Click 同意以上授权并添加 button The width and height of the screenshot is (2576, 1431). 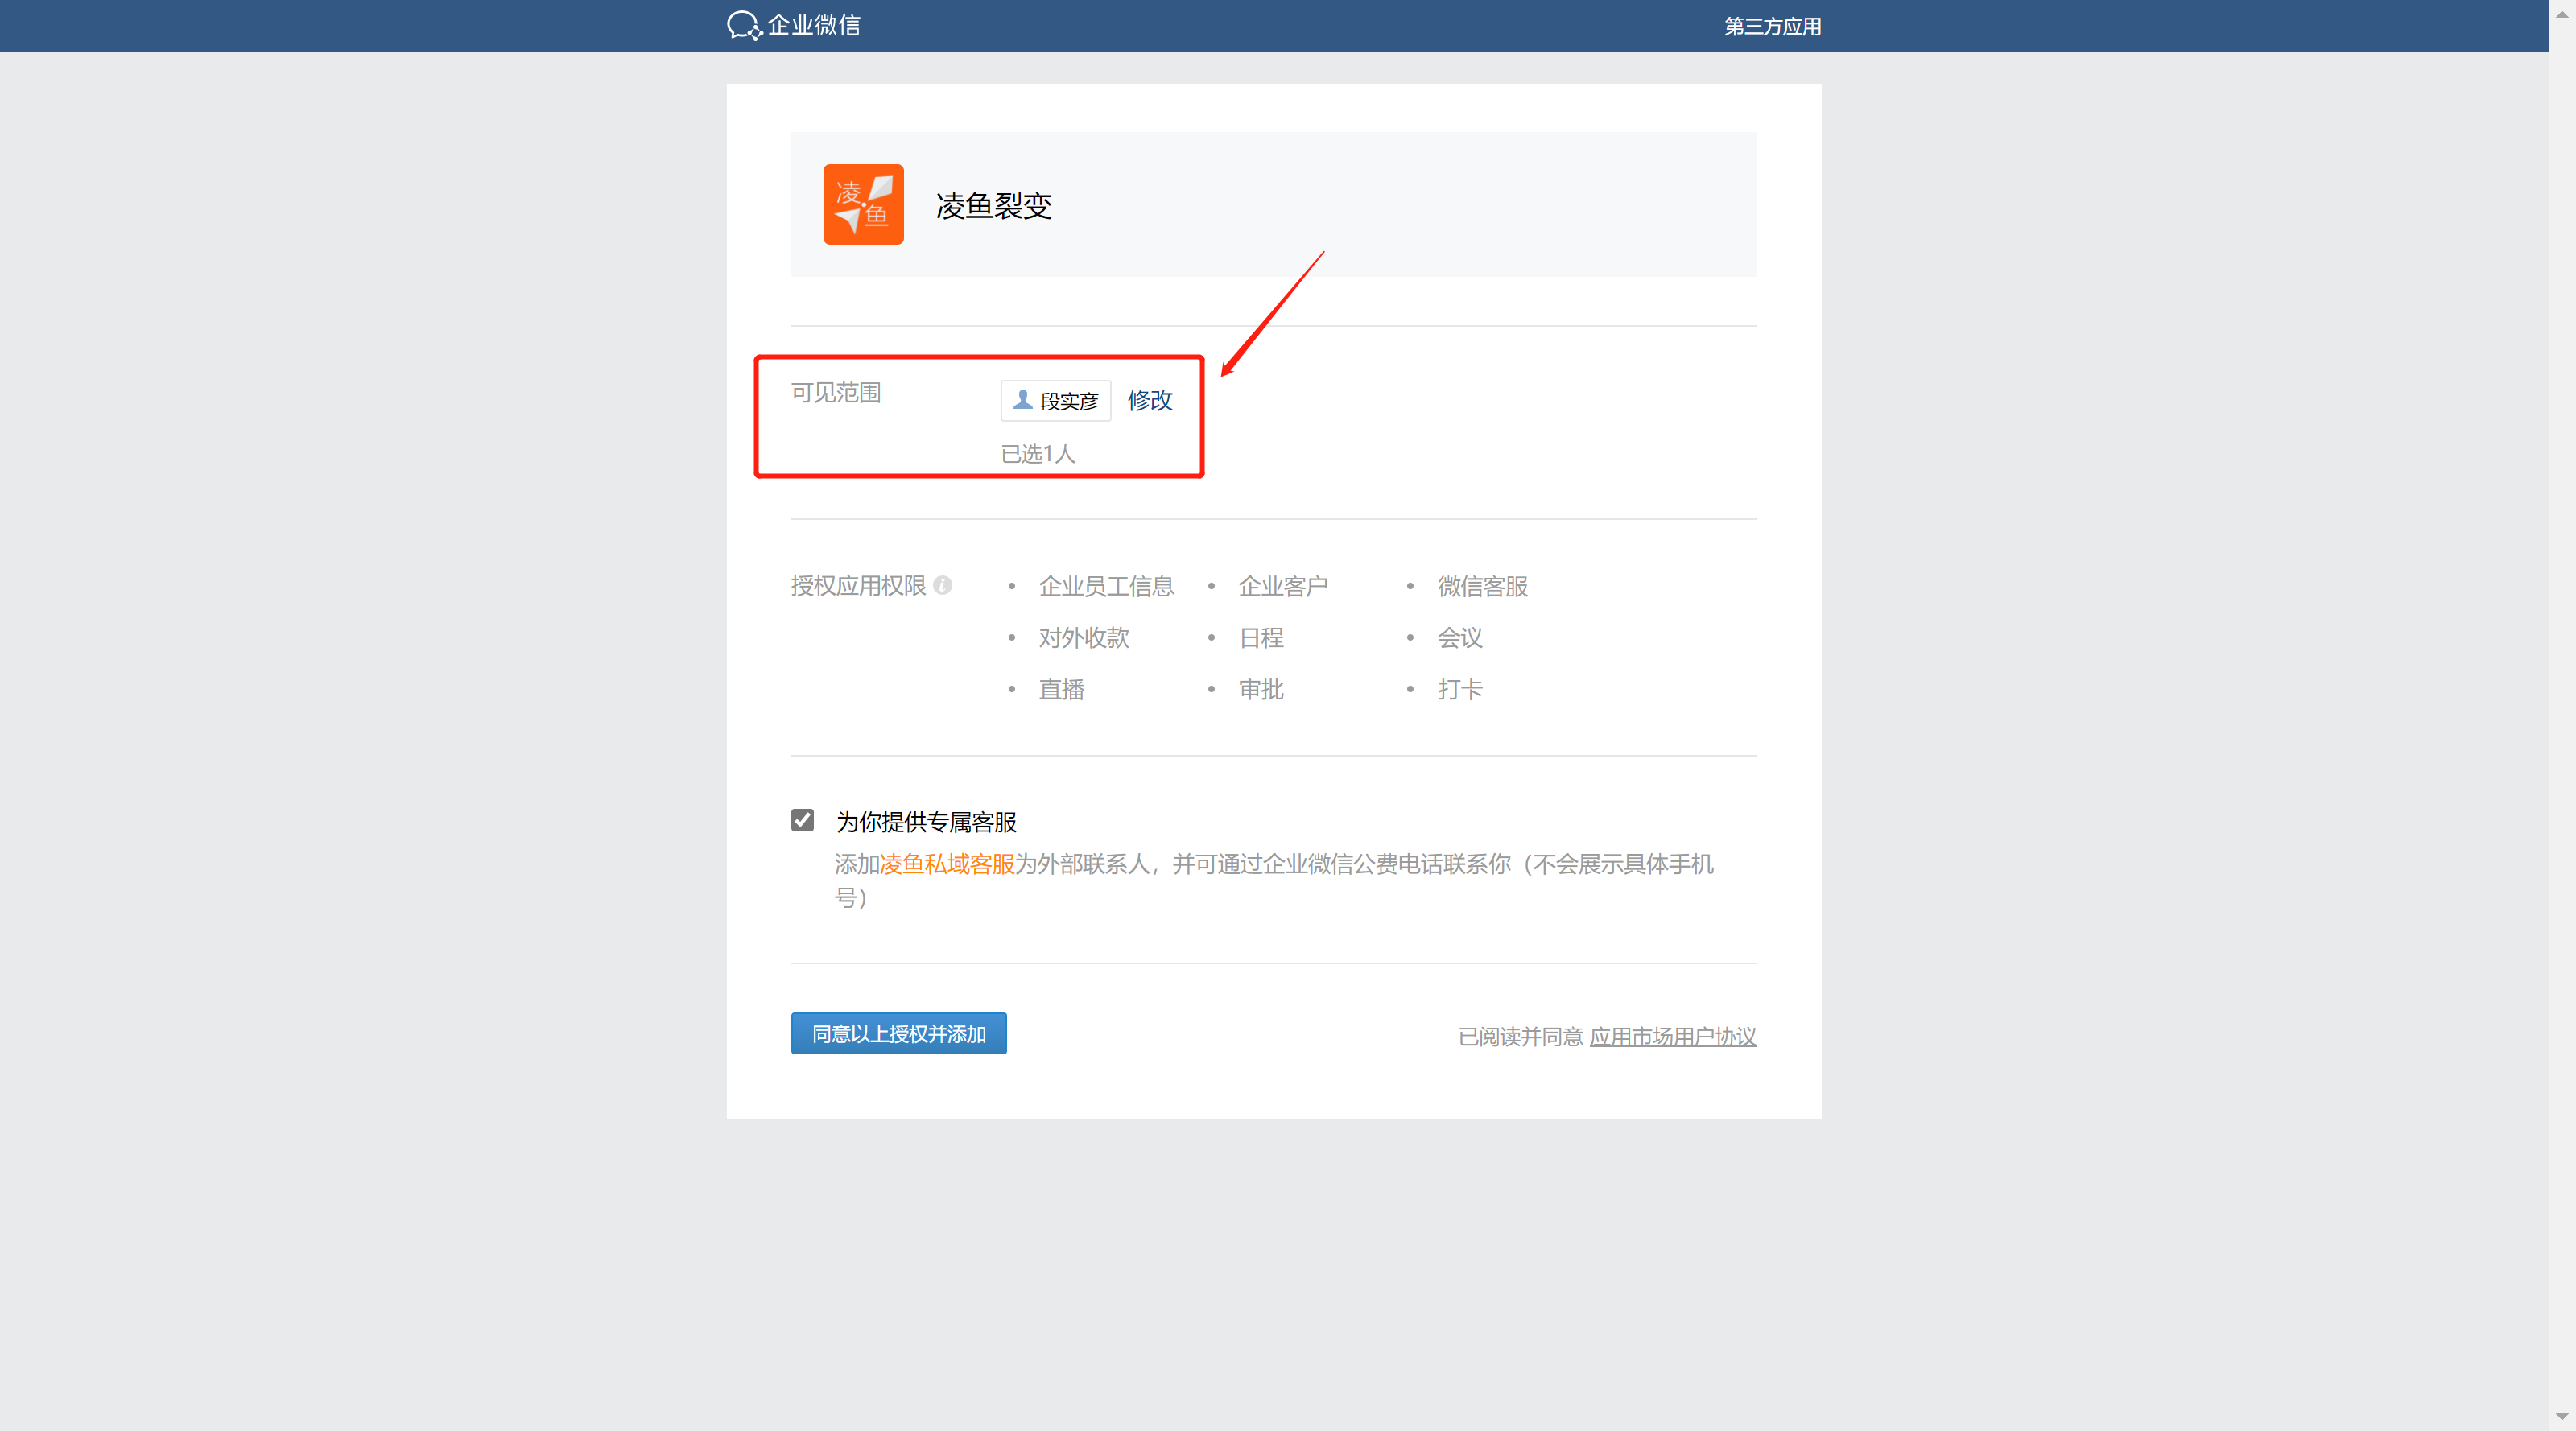pyautogui.click(x=898, y=1033)
